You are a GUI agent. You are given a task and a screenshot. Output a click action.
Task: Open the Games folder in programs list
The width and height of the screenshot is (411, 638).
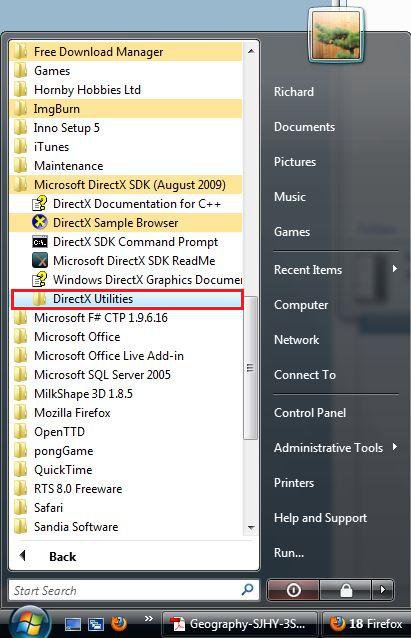(x=126, y=71)
